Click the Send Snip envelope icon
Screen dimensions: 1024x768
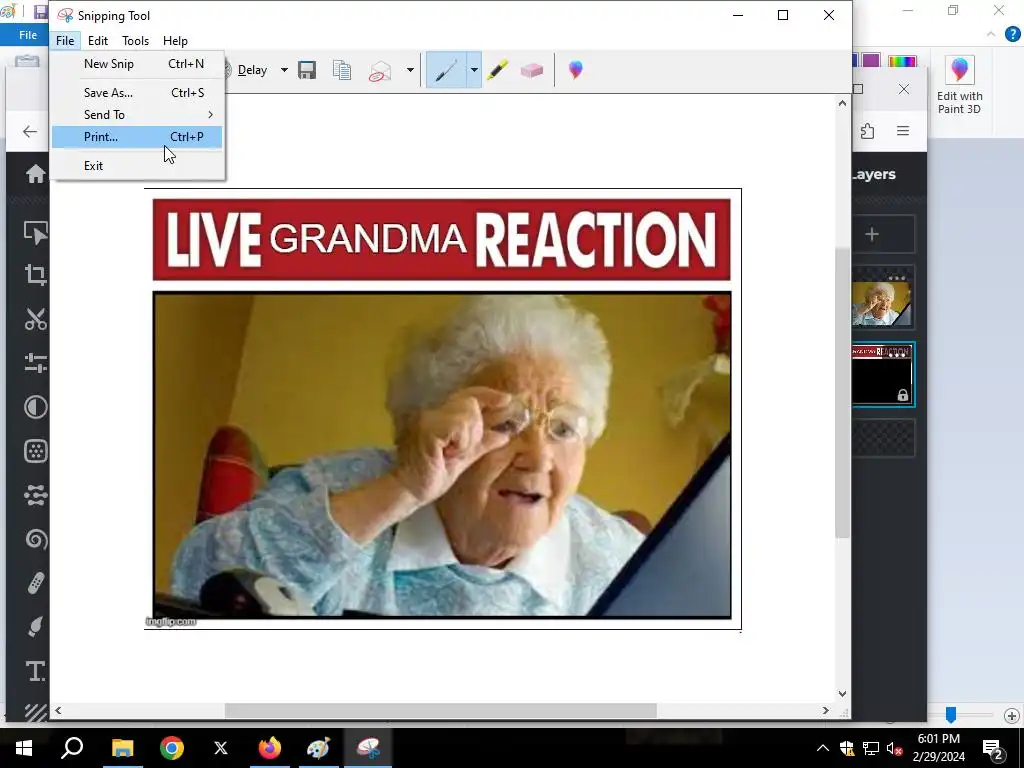pyautogui.click(x=380, y=70)
